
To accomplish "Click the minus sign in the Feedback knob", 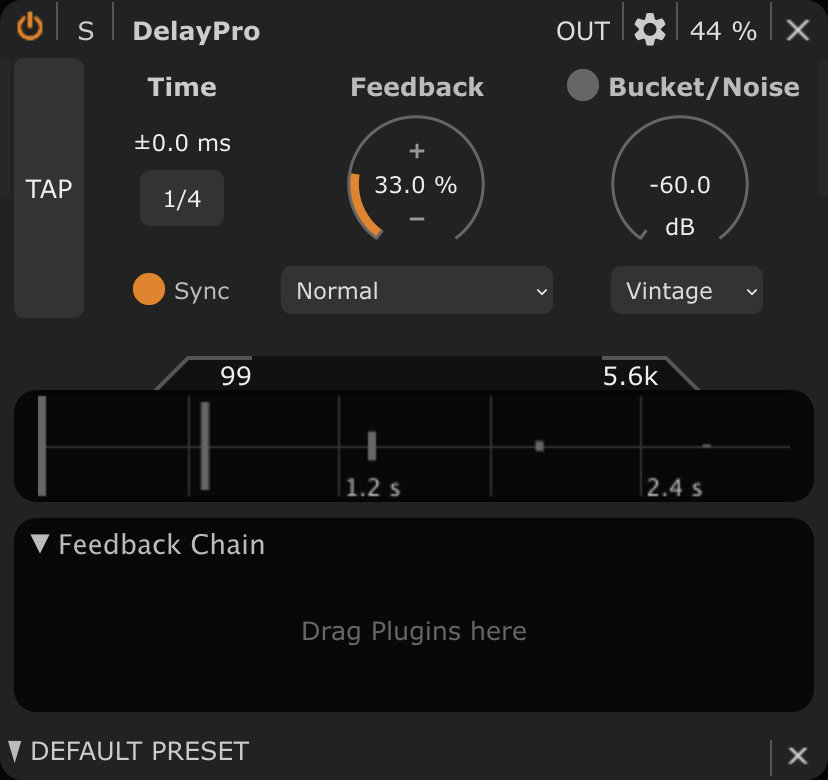I will [x=417, y=219].
